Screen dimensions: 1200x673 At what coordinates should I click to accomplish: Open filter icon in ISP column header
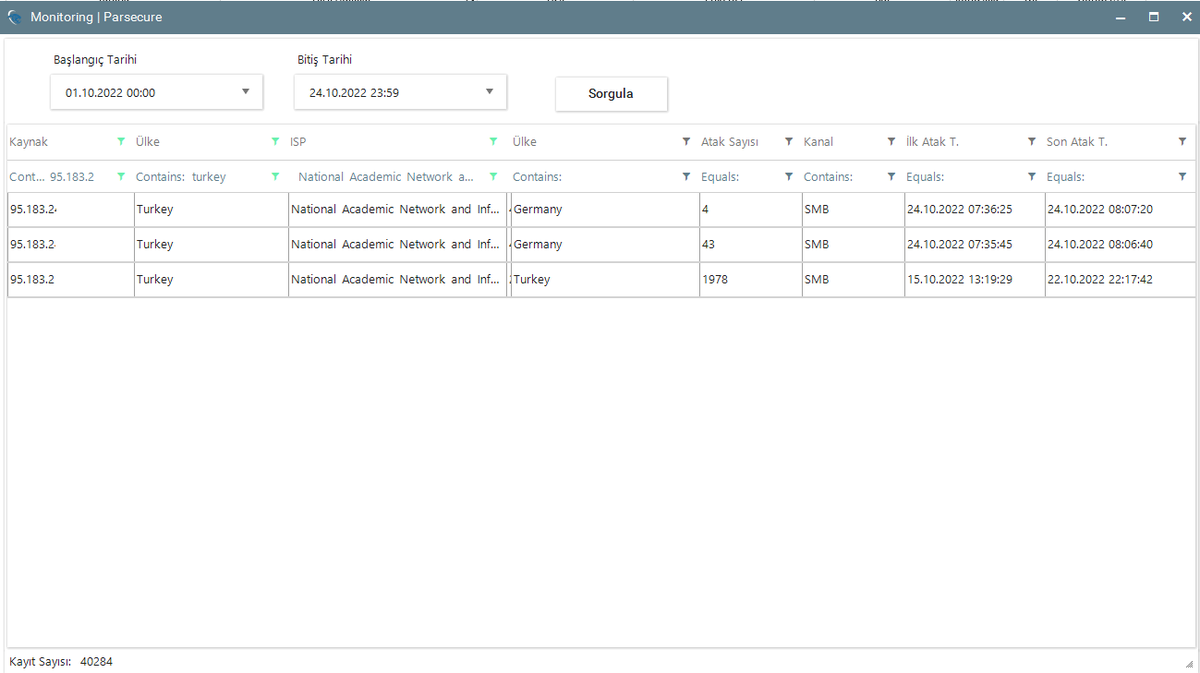[x=493, y=142]
